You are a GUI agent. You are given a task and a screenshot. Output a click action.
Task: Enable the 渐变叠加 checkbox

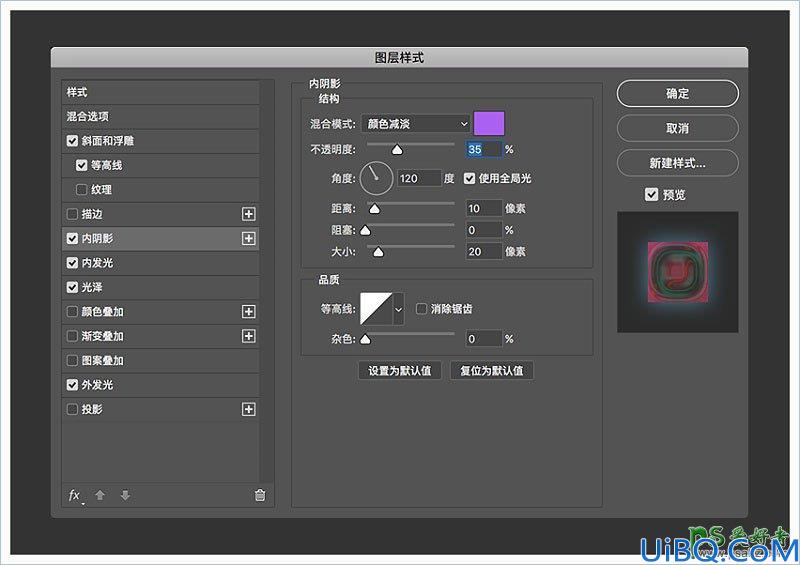coord(72,336)
